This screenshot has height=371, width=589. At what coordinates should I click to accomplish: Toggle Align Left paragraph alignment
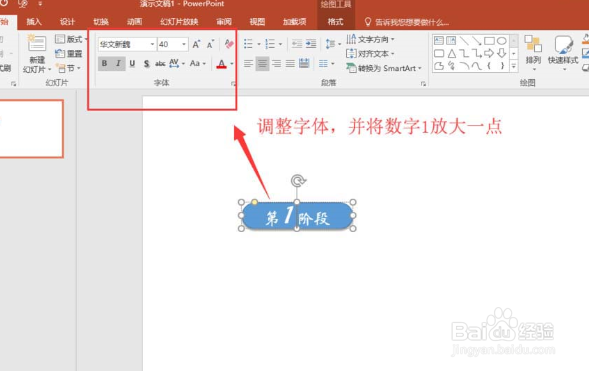click(248, 63)
